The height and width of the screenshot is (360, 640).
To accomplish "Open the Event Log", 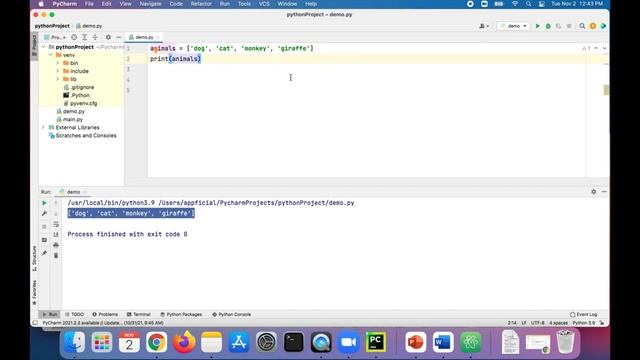I will 584,315.
